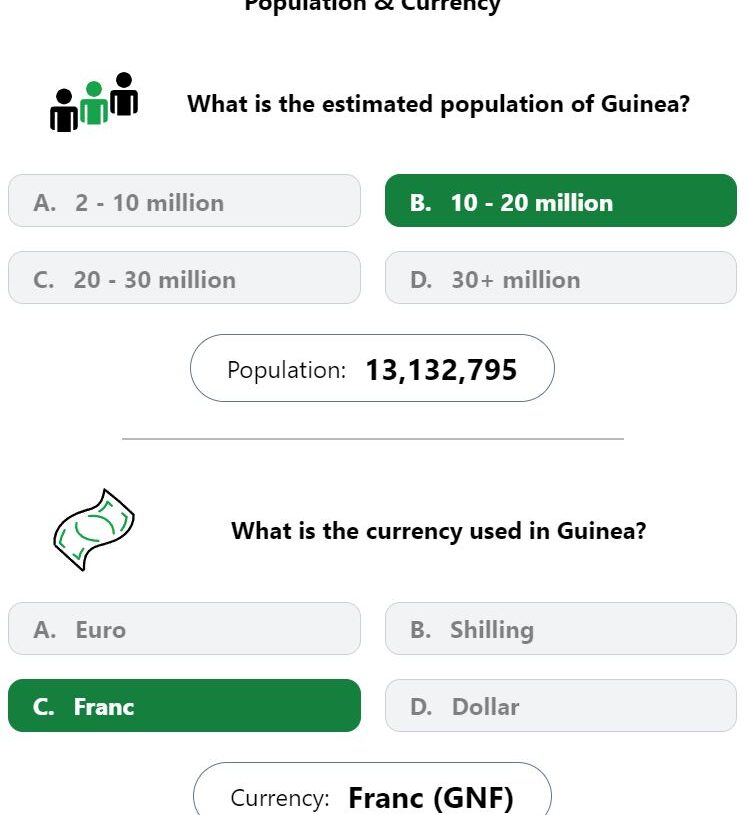Select answer A. 2 - 10 million
This screenshot has height=815, width=748.
[185, 201]
